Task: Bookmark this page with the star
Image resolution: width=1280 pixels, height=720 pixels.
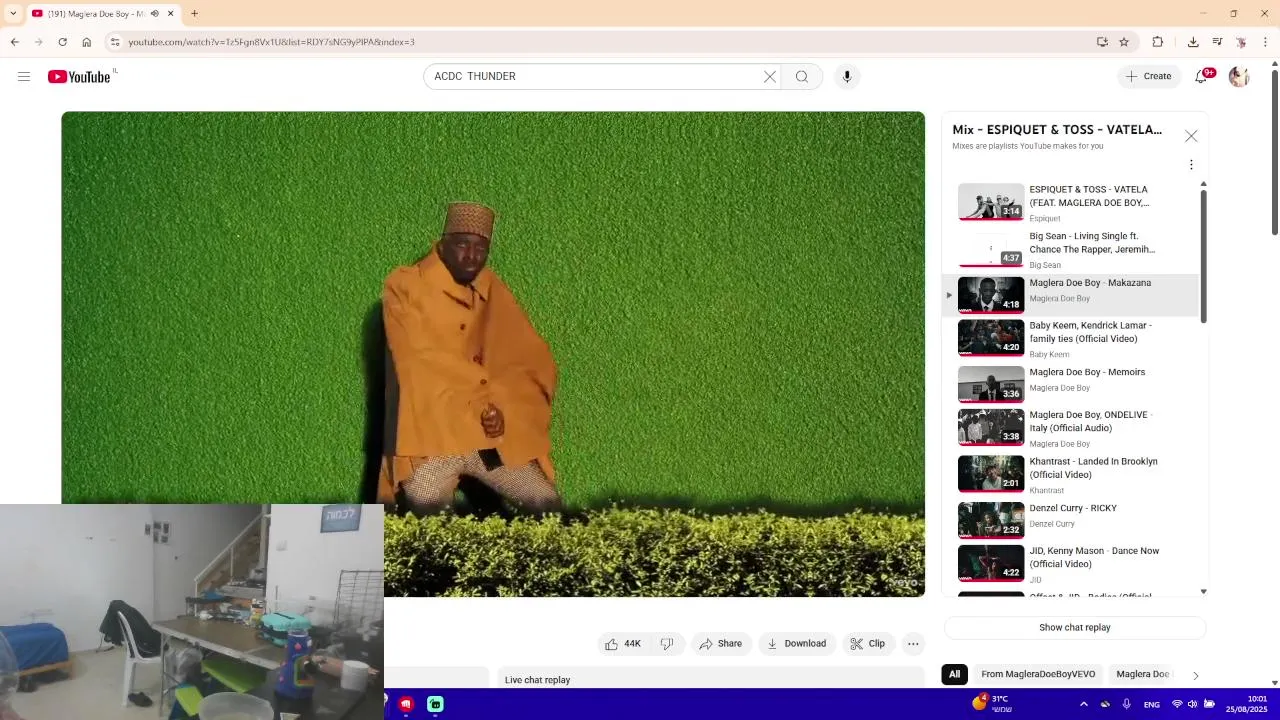Action: [1124, 42]
